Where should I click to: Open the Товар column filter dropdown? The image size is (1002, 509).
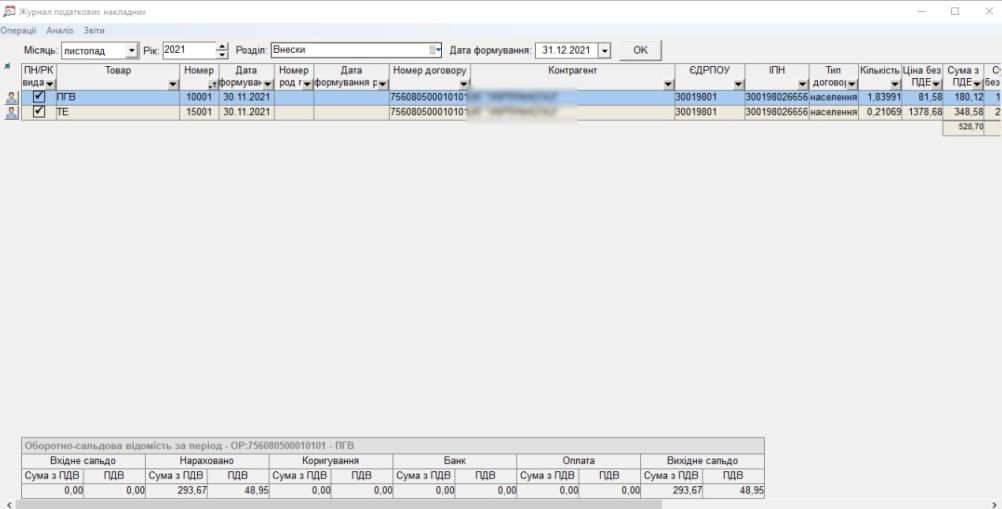point(174,83)
